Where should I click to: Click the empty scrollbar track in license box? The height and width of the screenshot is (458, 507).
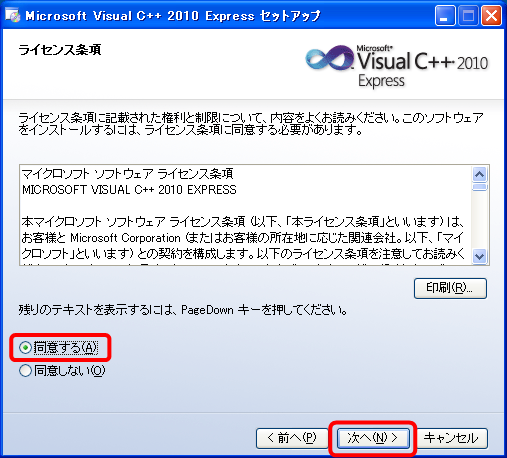[x=479, y=220]
